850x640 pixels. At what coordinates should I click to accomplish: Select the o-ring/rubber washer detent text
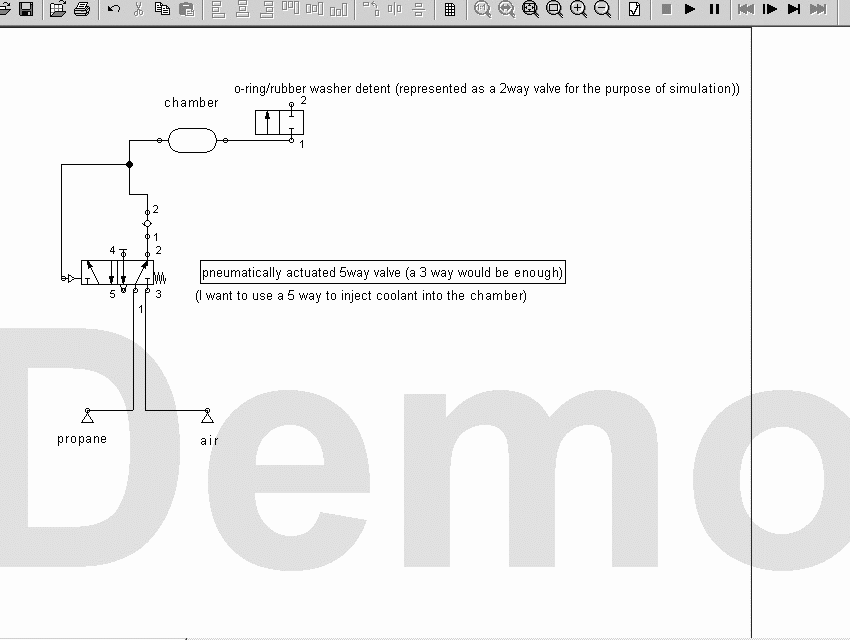(x=486, y=89)
